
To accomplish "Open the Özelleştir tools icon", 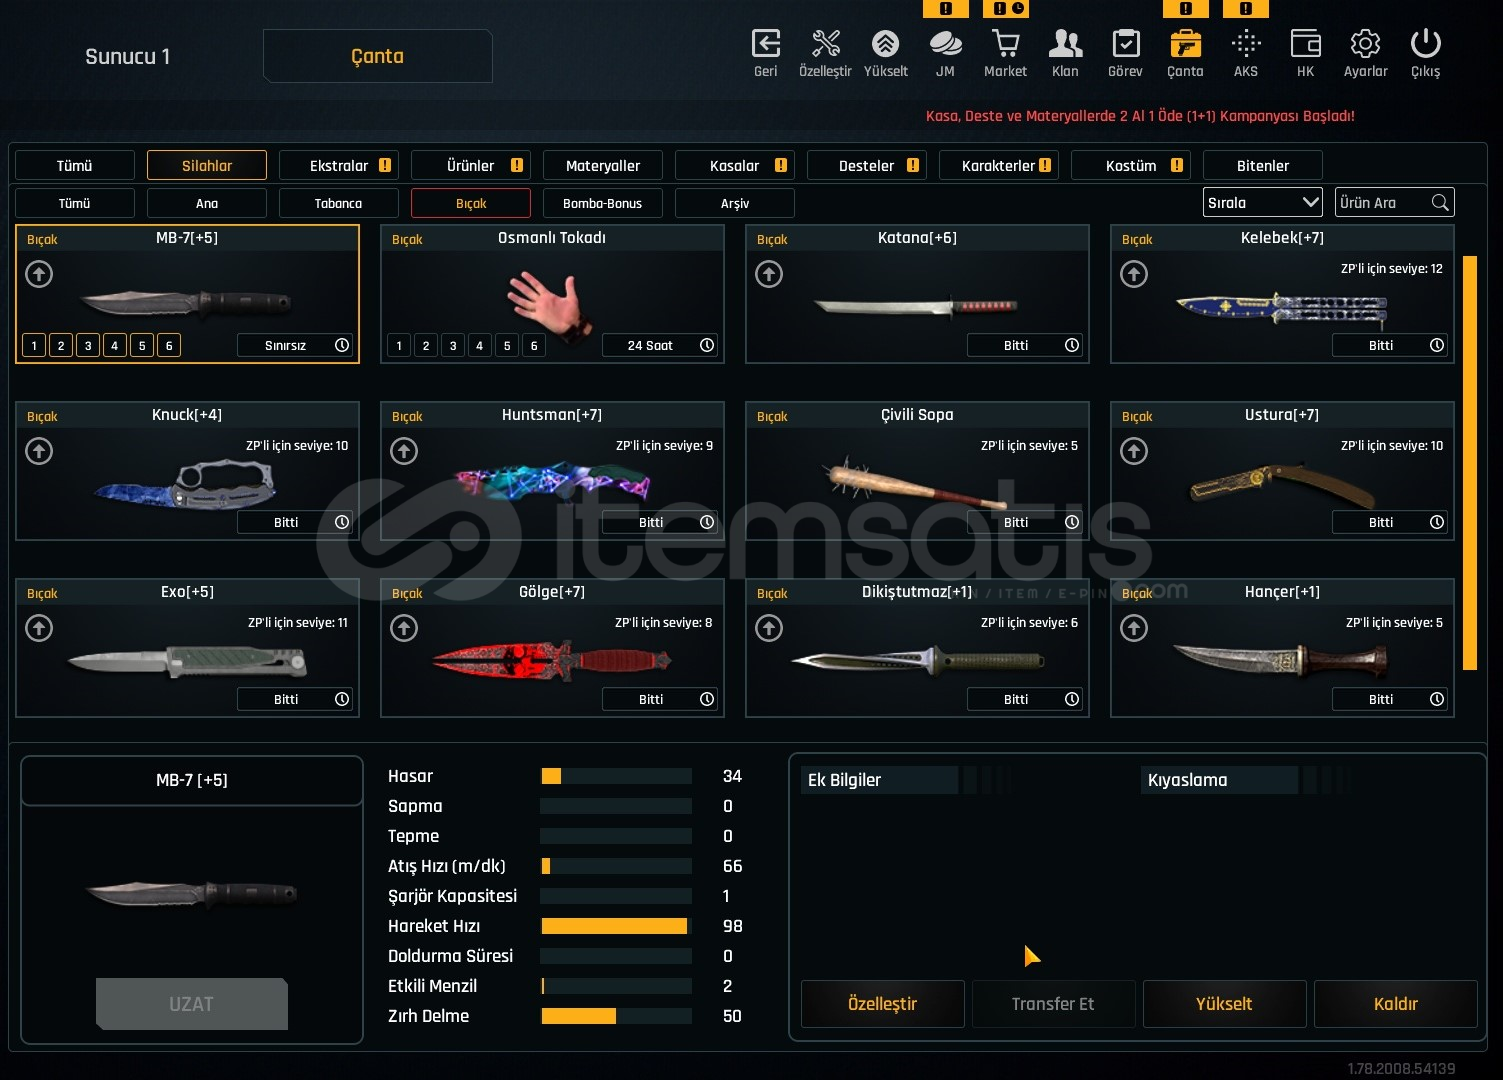I will (826, 44).
